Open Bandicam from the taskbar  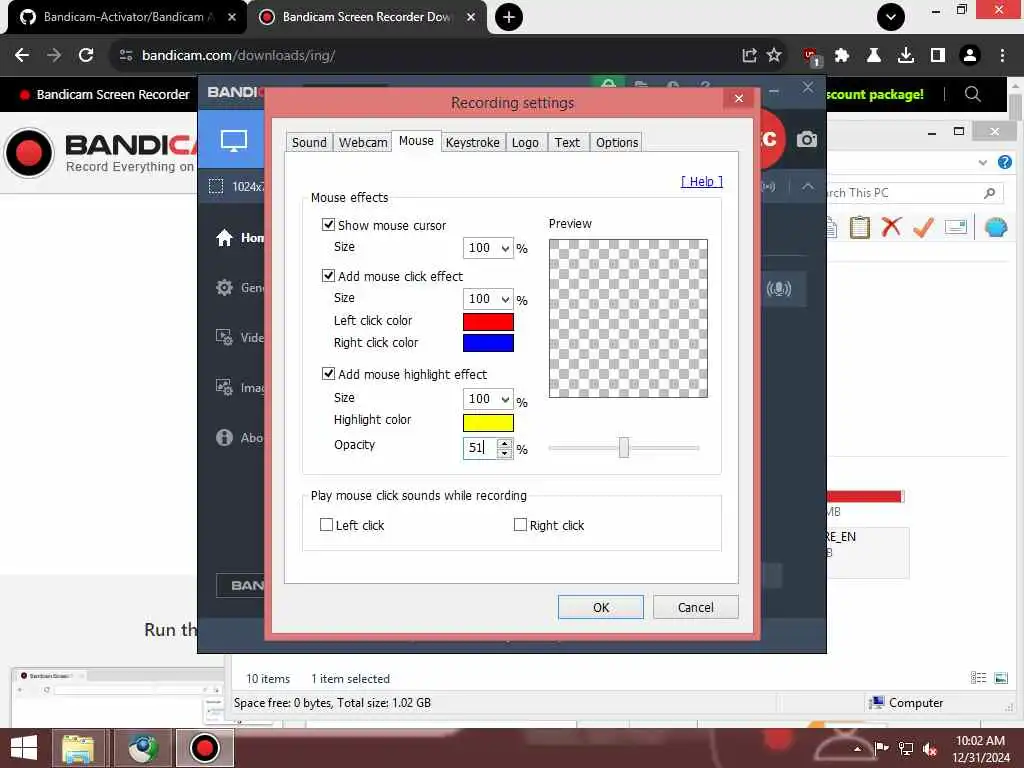pyautogui.click(x=204, y=748)
